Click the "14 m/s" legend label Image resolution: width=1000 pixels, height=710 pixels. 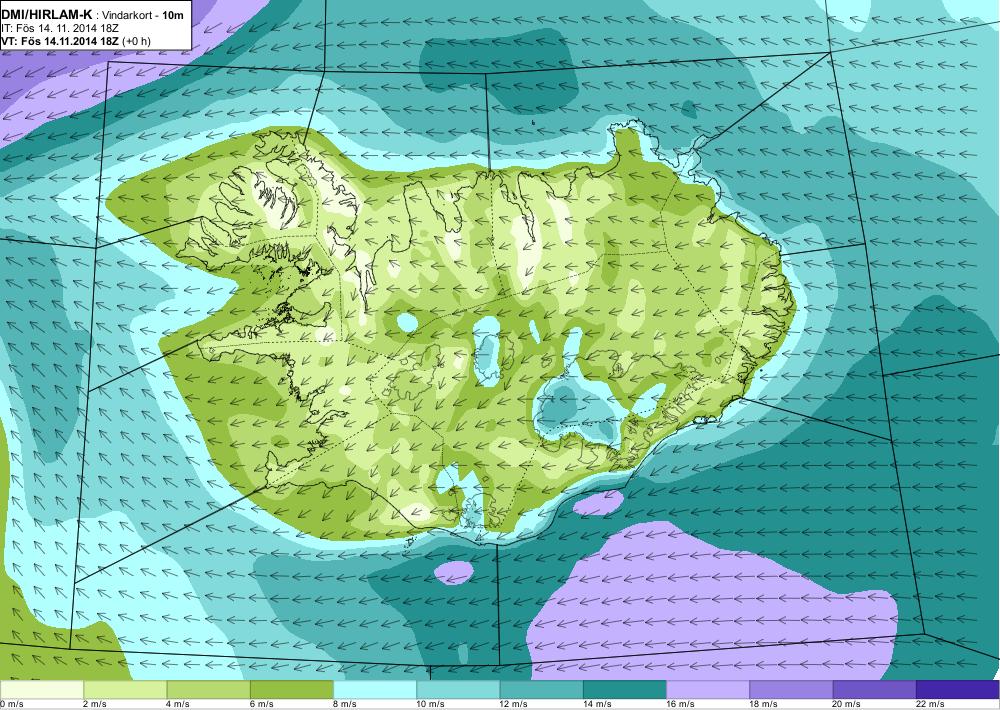598,704
